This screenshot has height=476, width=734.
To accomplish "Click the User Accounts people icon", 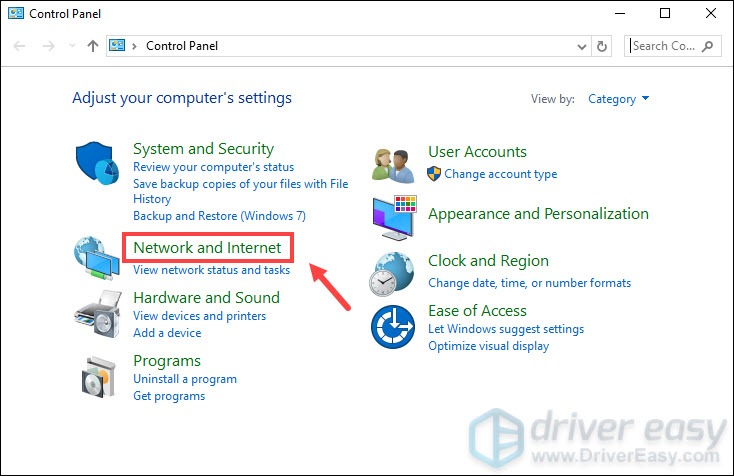I will click(x=393, y=162).
